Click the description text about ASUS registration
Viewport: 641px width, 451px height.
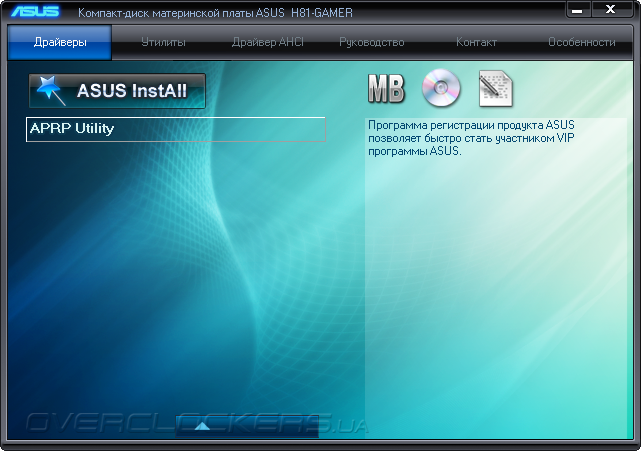click(x=471, y=138)
